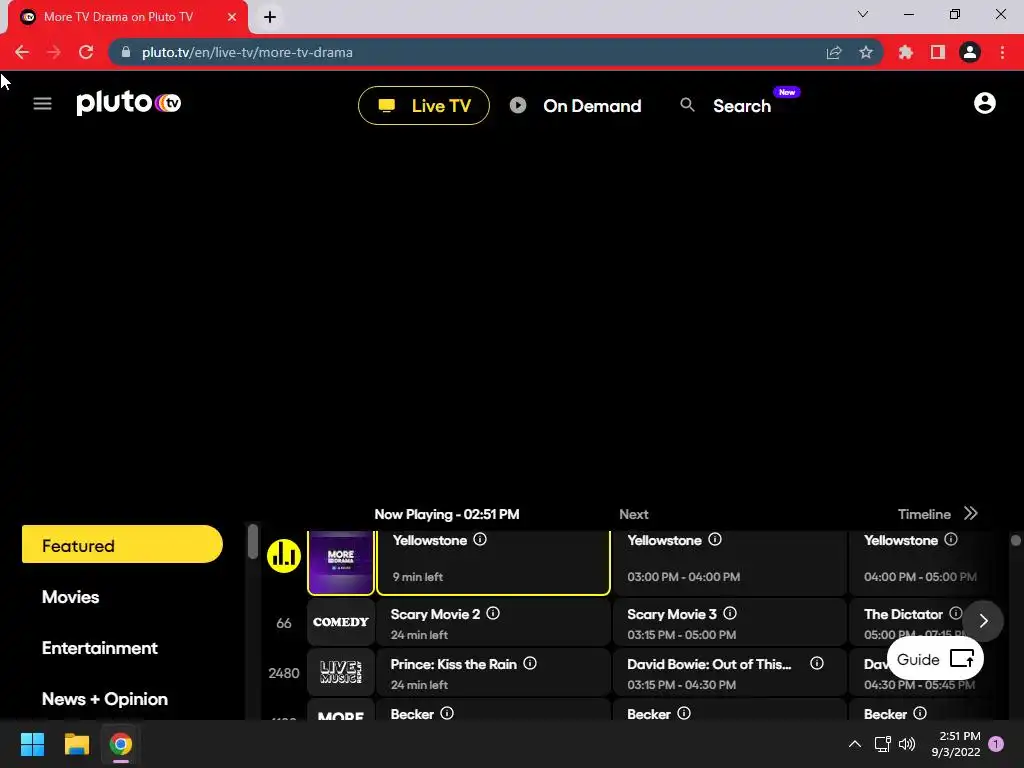Select the Comedy channel logo

point(341,622)
